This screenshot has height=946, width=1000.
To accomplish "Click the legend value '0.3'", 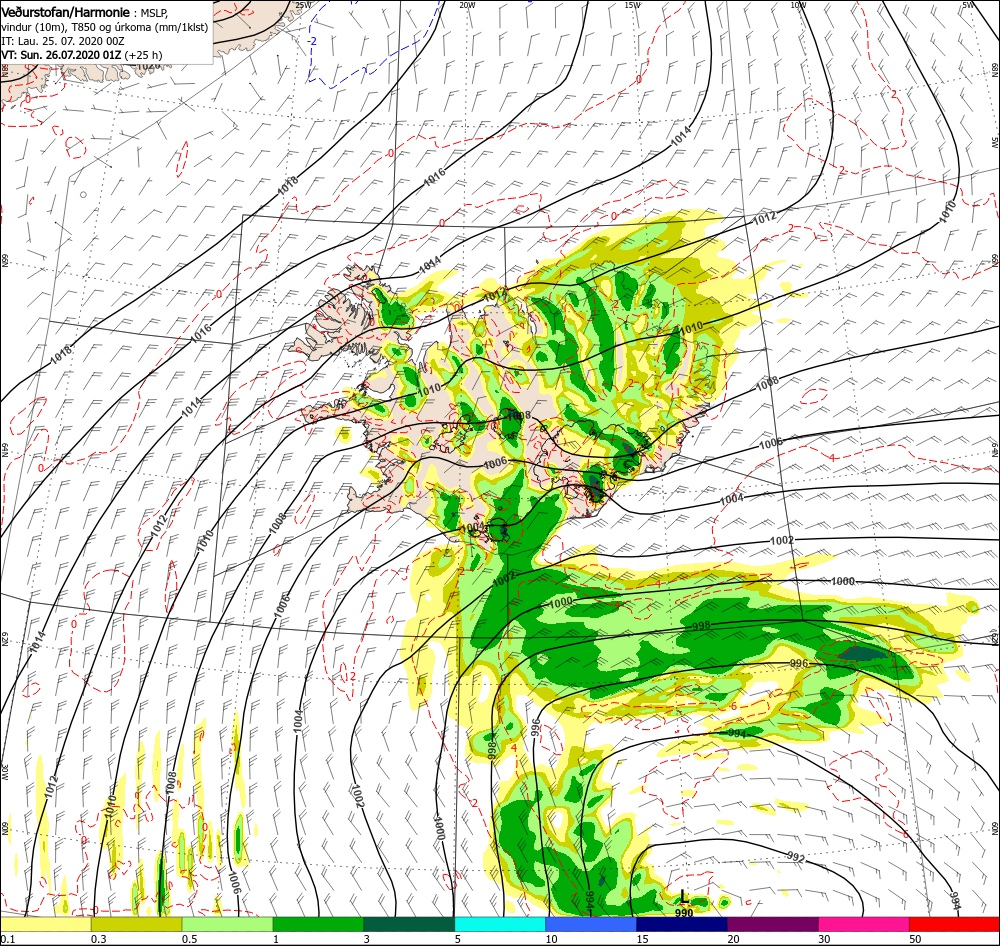I will pyautogui.click(x=99, y=939).
